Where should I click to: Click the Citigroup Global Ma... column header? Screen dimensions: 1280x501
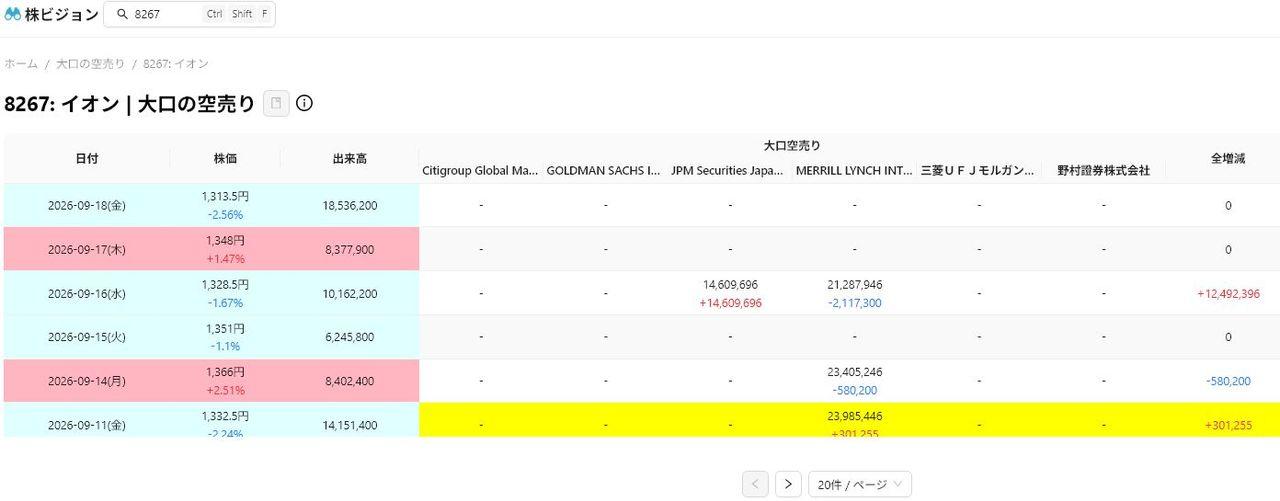pos(481,171)
